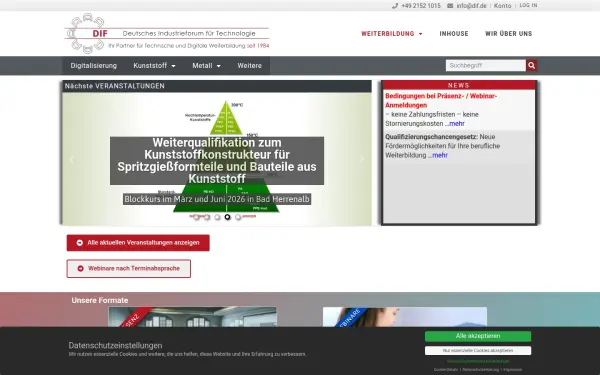Open the Digitalisierung category
600x375 pixels.
coord(94,66)
